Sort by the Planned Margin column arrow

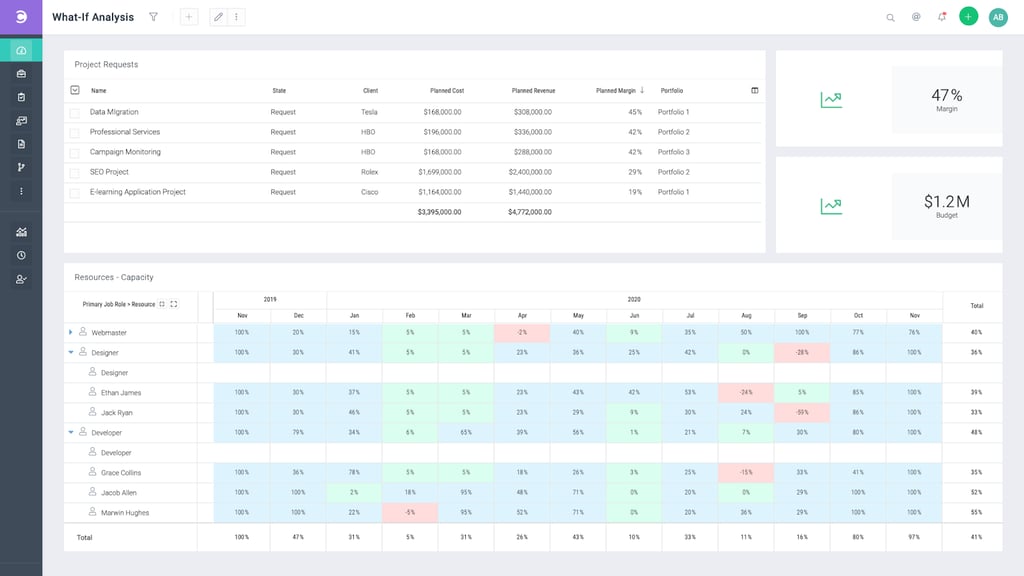pyautogui.click(x=640, y=90)
